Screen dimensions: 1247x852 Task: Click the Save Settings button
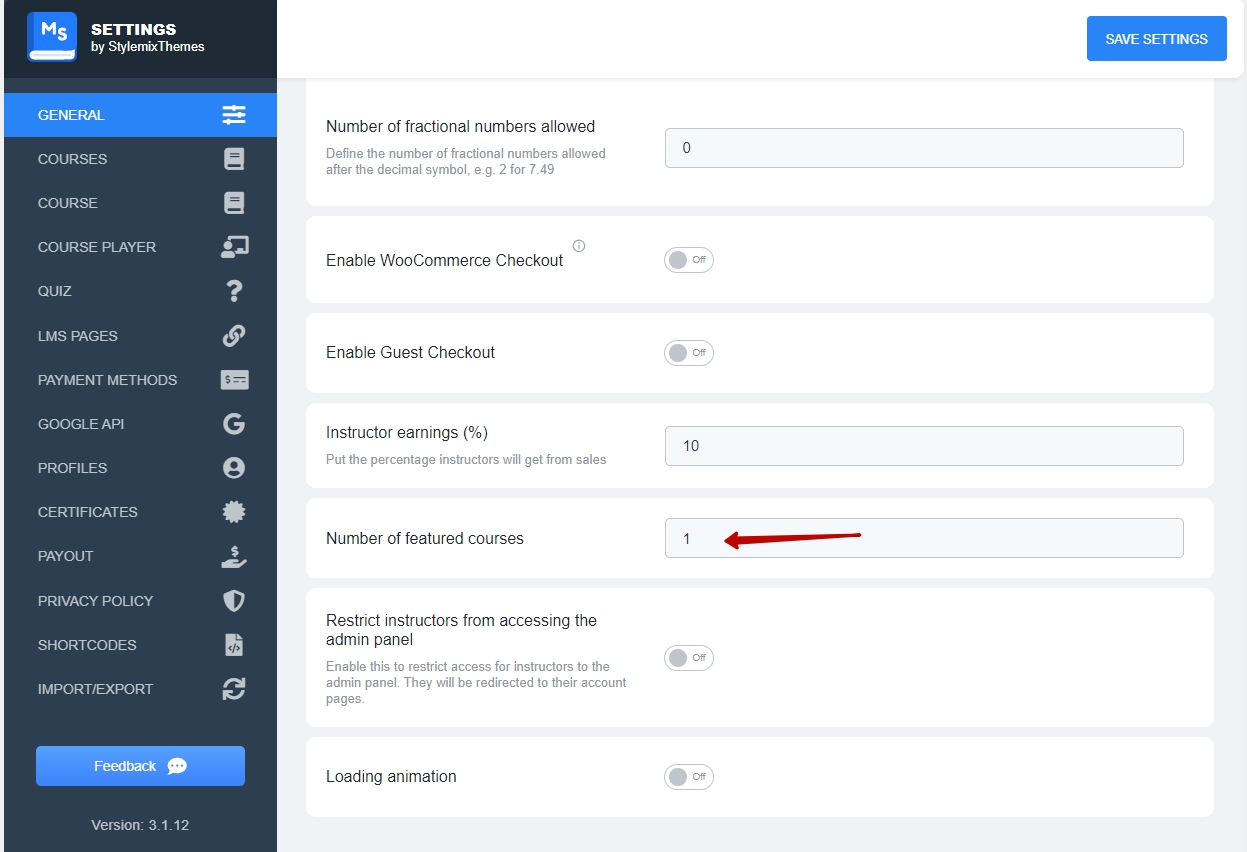[x=1156, y=39]
